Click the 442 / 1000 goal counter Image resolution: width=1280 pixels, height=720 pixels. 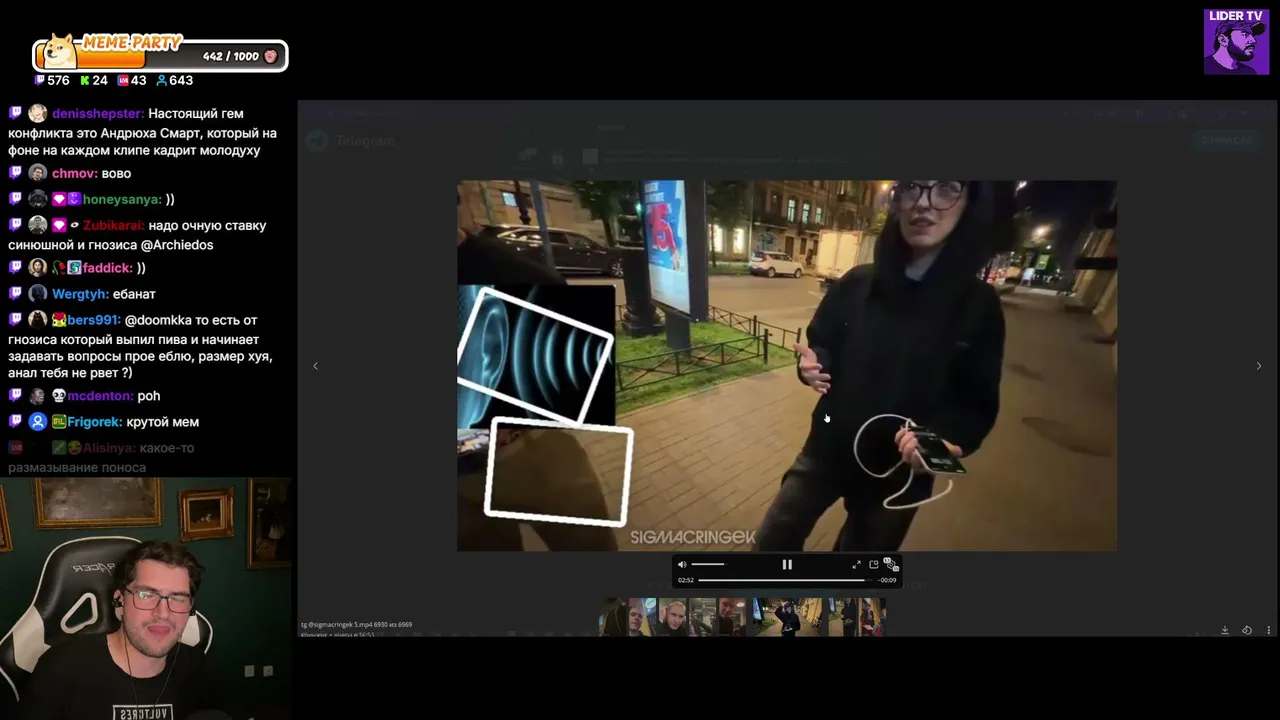click(230, 57)
